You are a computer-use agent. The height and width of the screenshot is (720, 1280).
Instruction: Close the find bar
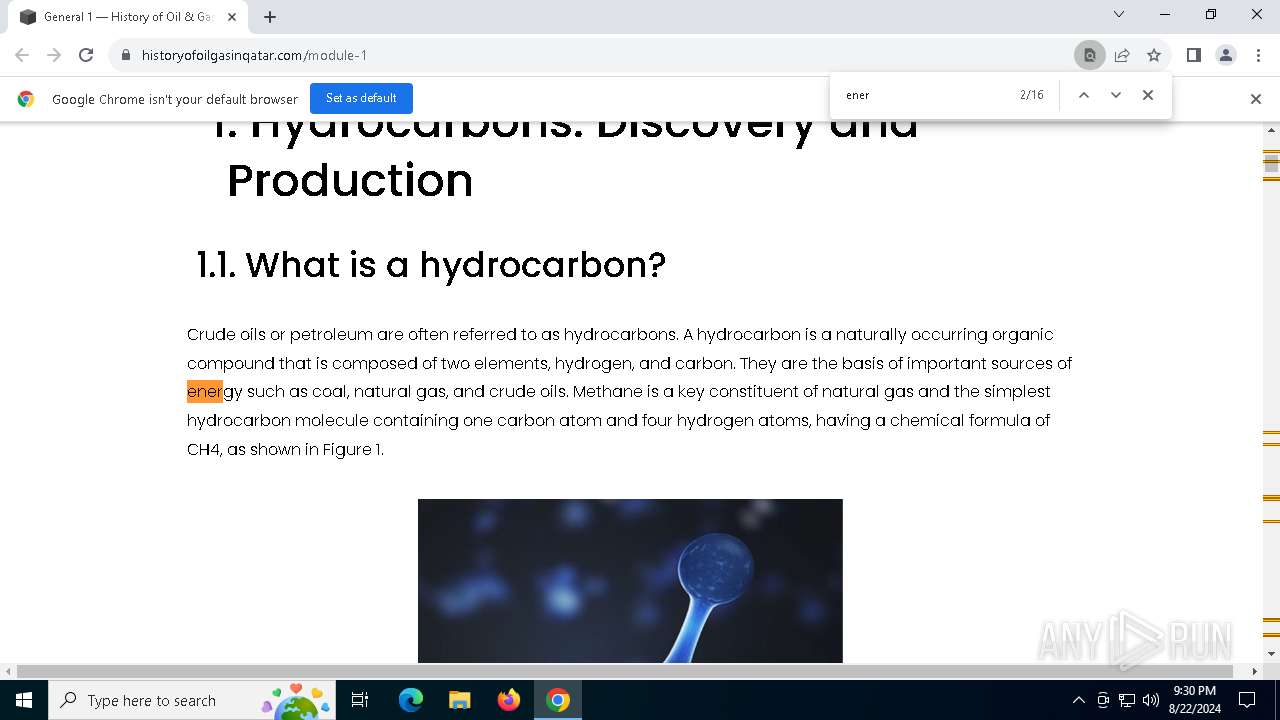pos(1148,95)
